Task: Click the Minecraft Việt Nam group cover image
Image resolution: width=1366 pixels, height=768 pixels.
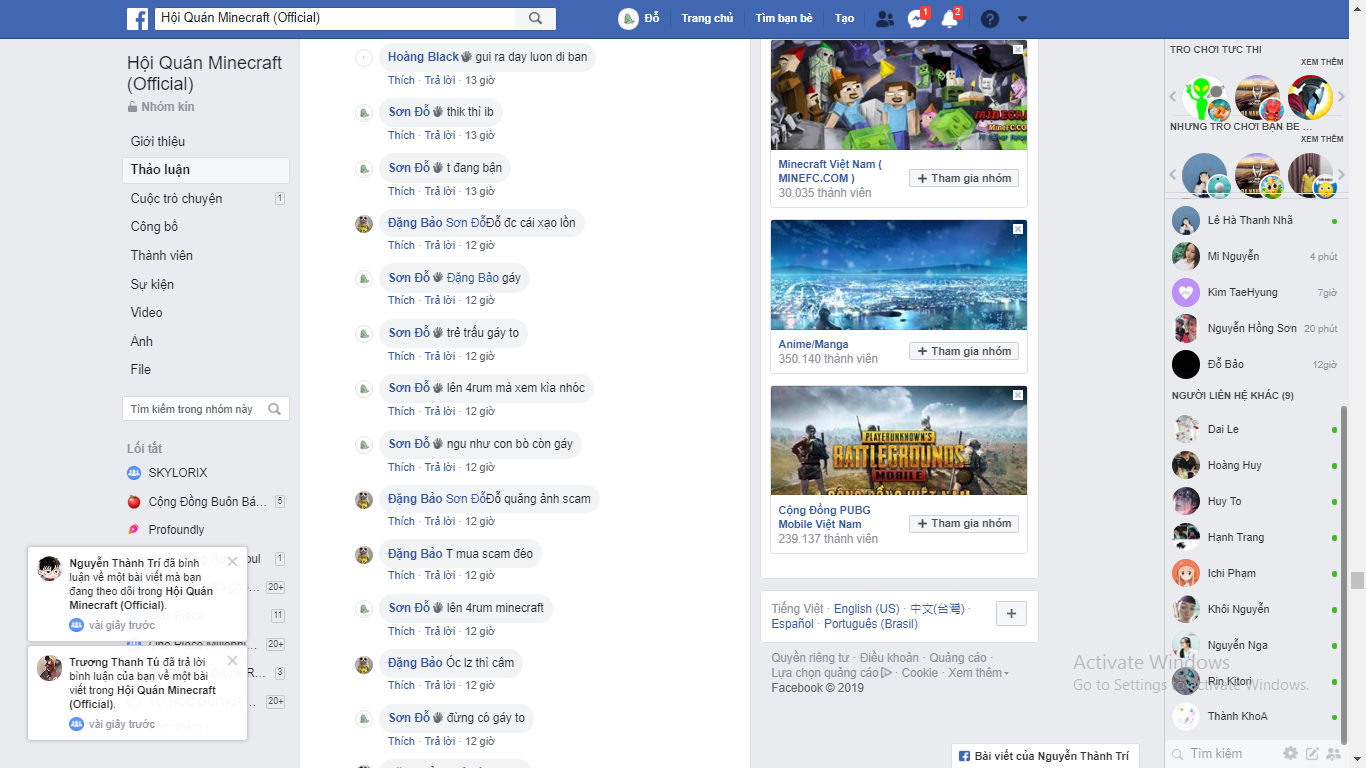Action: point(899,96)
